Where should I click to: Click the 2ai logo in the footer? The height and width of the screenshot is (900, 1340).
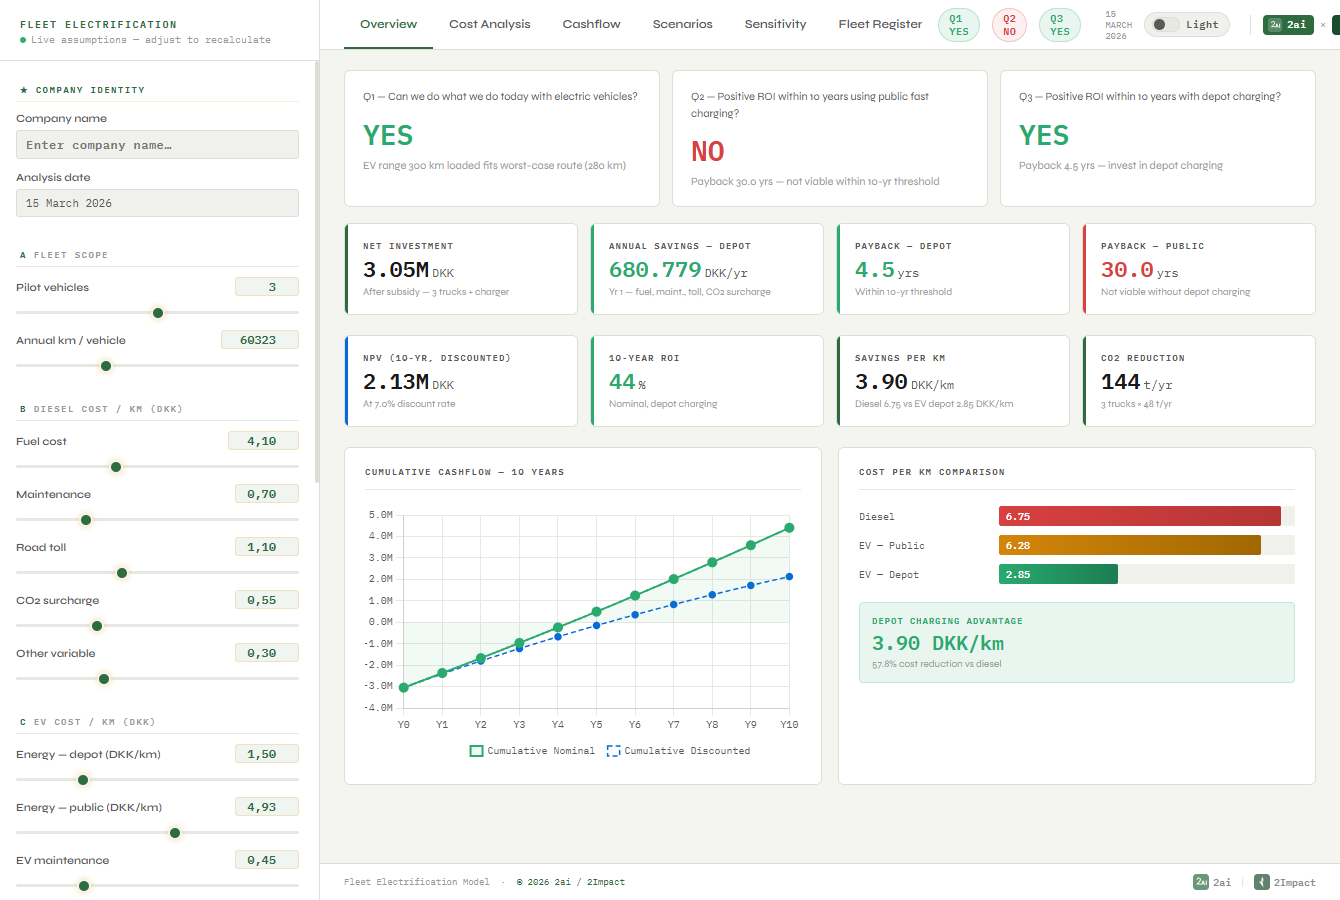[x=1212, y=882]
